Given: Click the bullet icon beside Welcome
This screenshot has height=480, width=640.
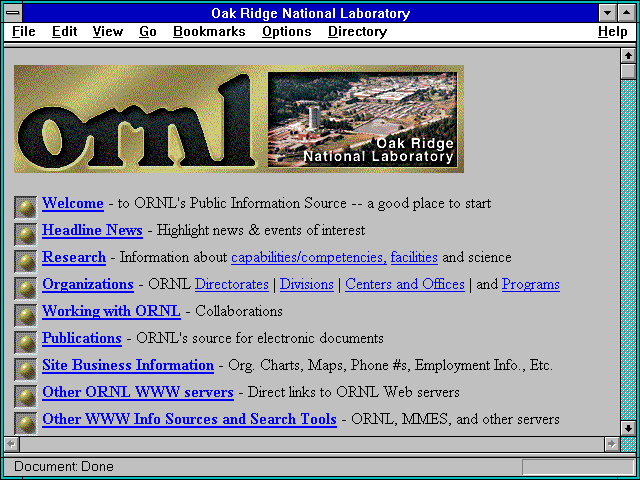Looking at the screenshot, I should 25,207.
